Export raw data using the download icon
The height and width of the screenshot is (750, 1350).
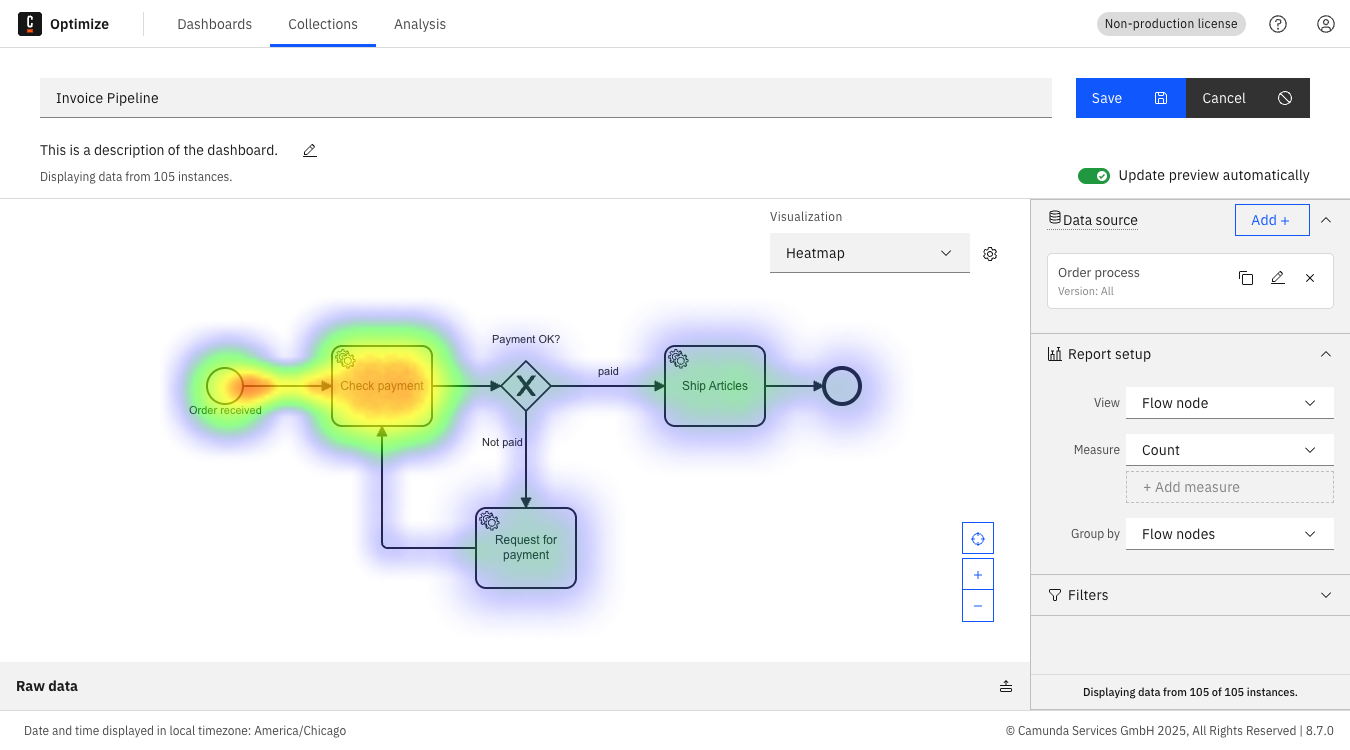coord(1006,686)
